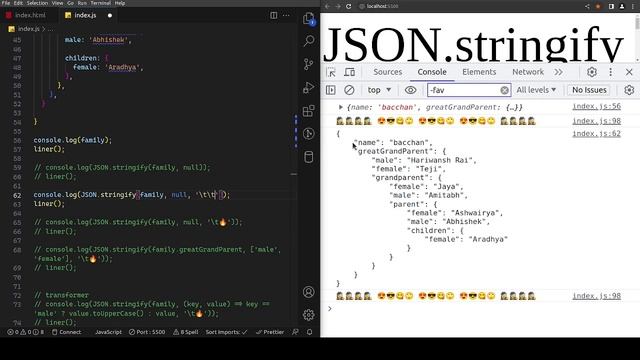Expand the logged object {name: 'bacchan'...}
The height and width of the screenshot is (360, 640).
tap(340, 107)
